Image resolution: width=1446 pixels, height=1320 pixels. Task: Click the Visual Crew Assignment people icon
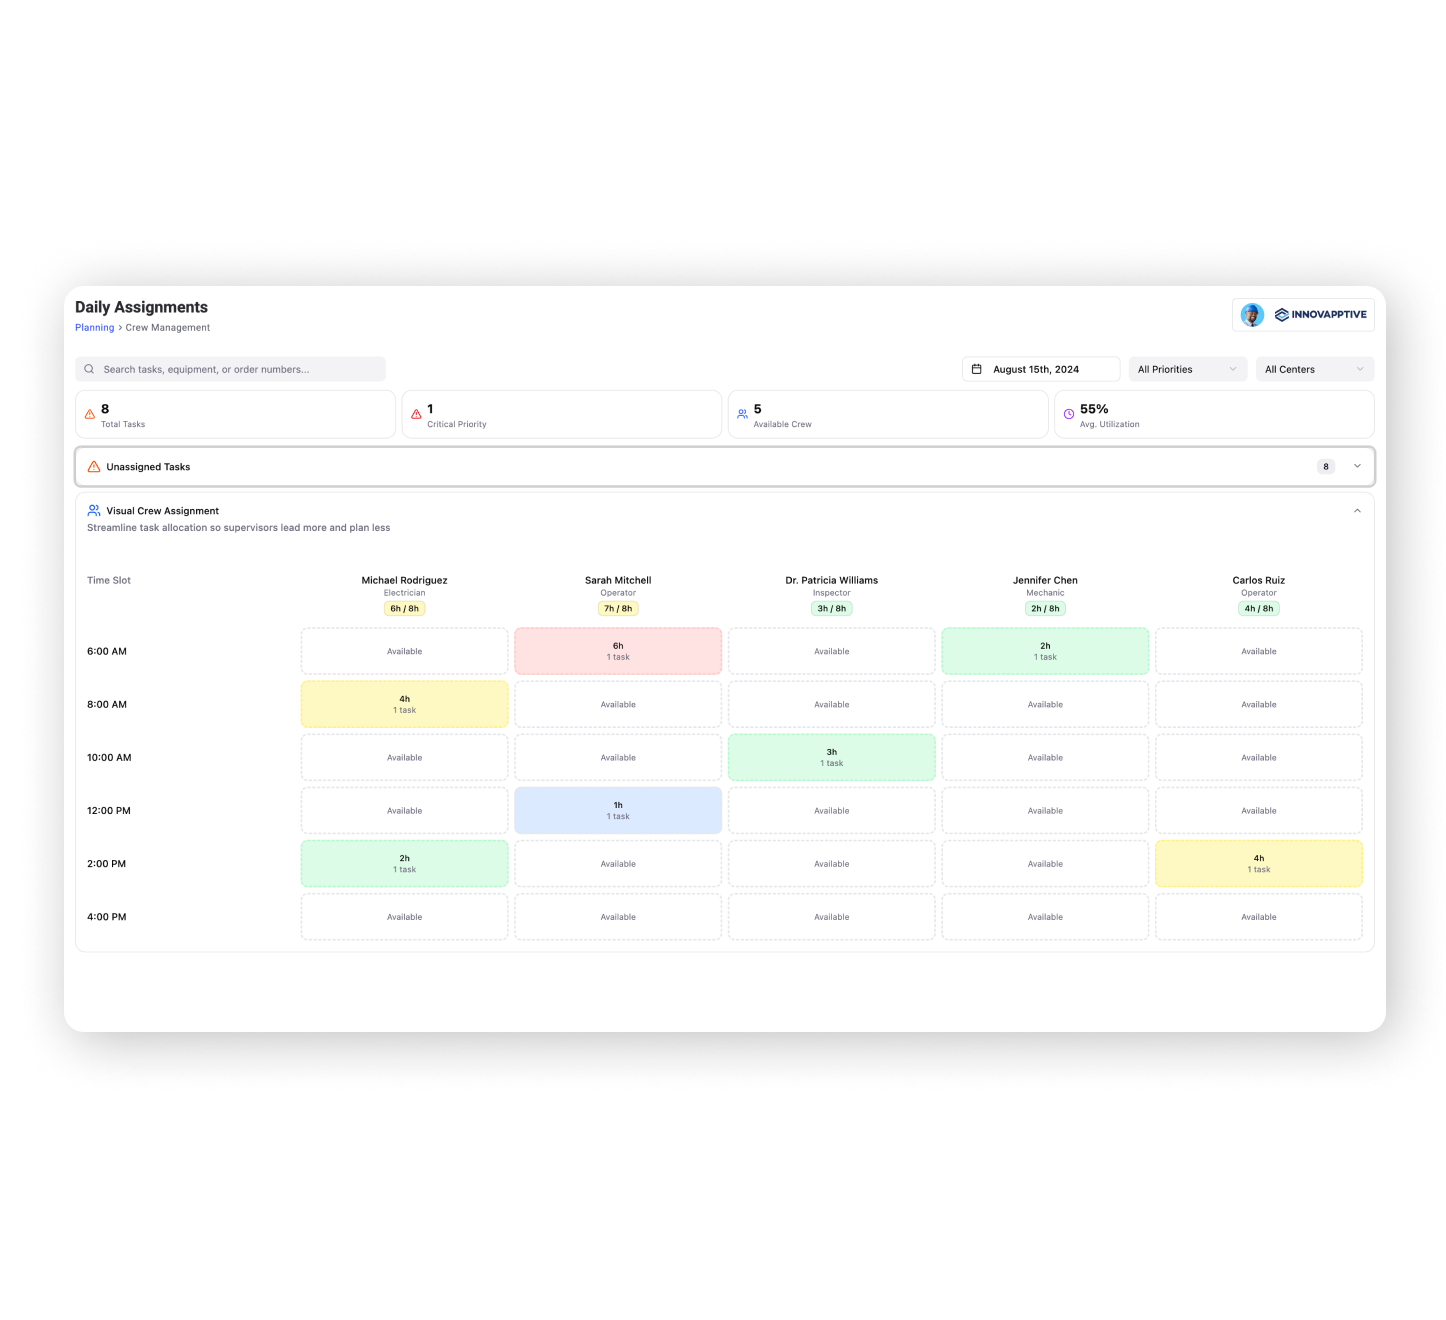(94, 510)
